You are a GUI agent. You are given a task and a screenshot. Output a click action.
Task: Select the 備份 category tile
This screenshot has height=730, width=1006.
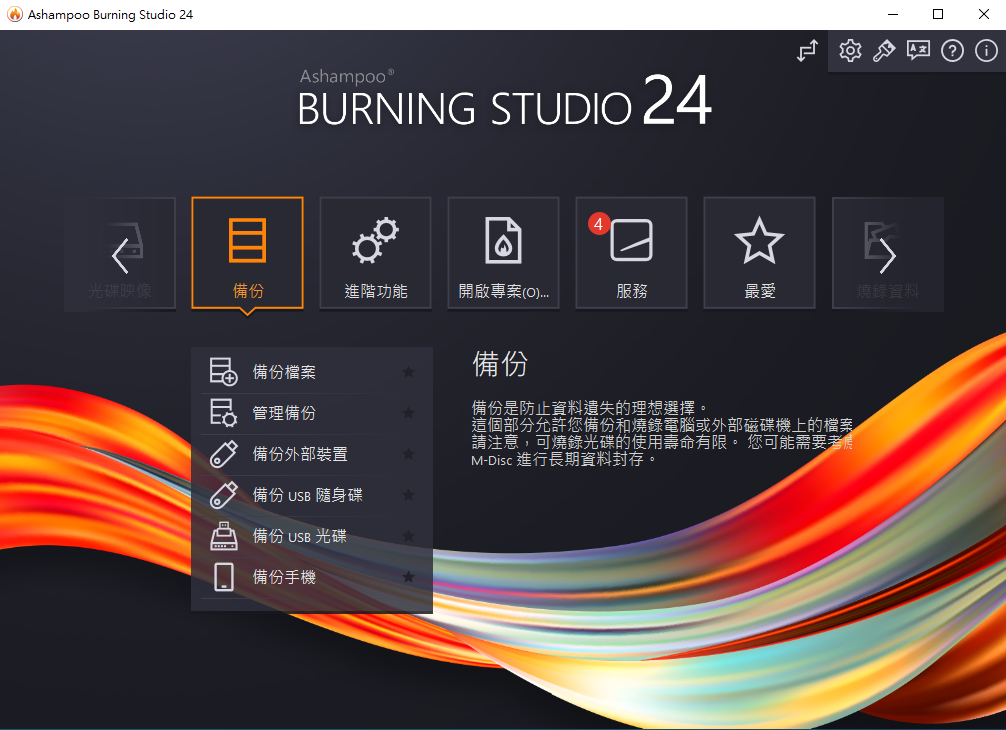coord(247,253)
